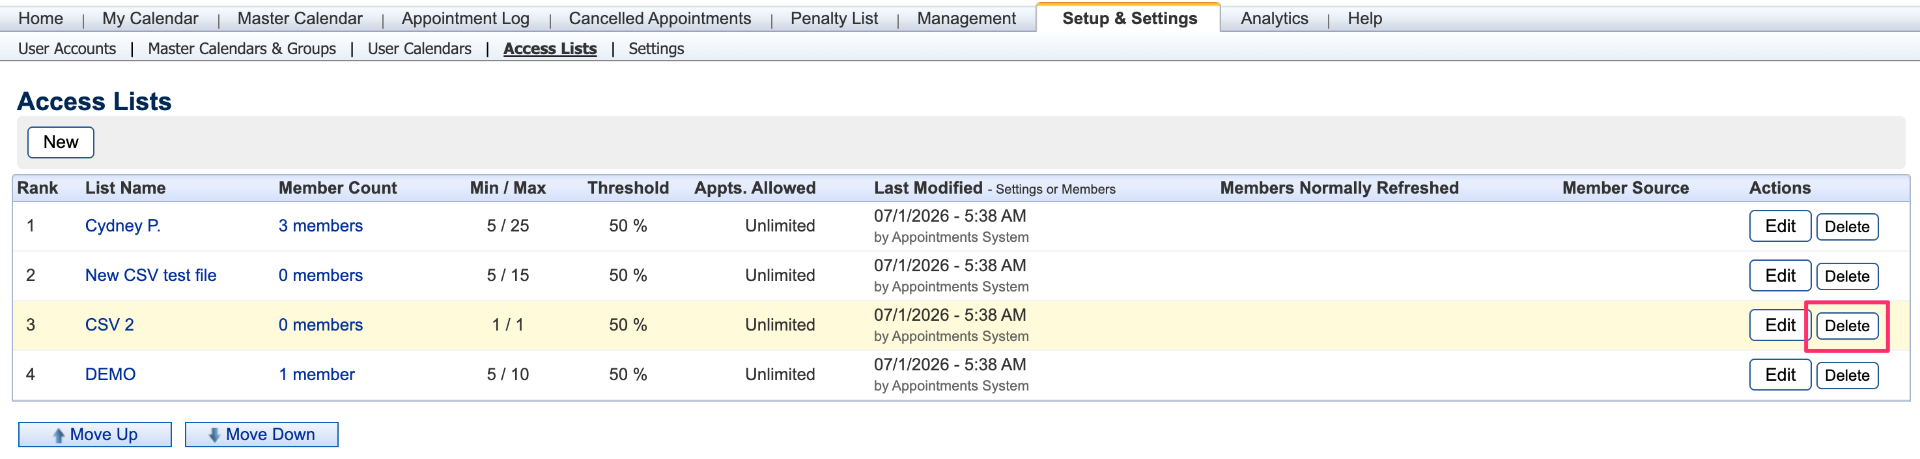1920x459 pixels.
Task: Open the DEMO list
Action: [x=110, y=374]
